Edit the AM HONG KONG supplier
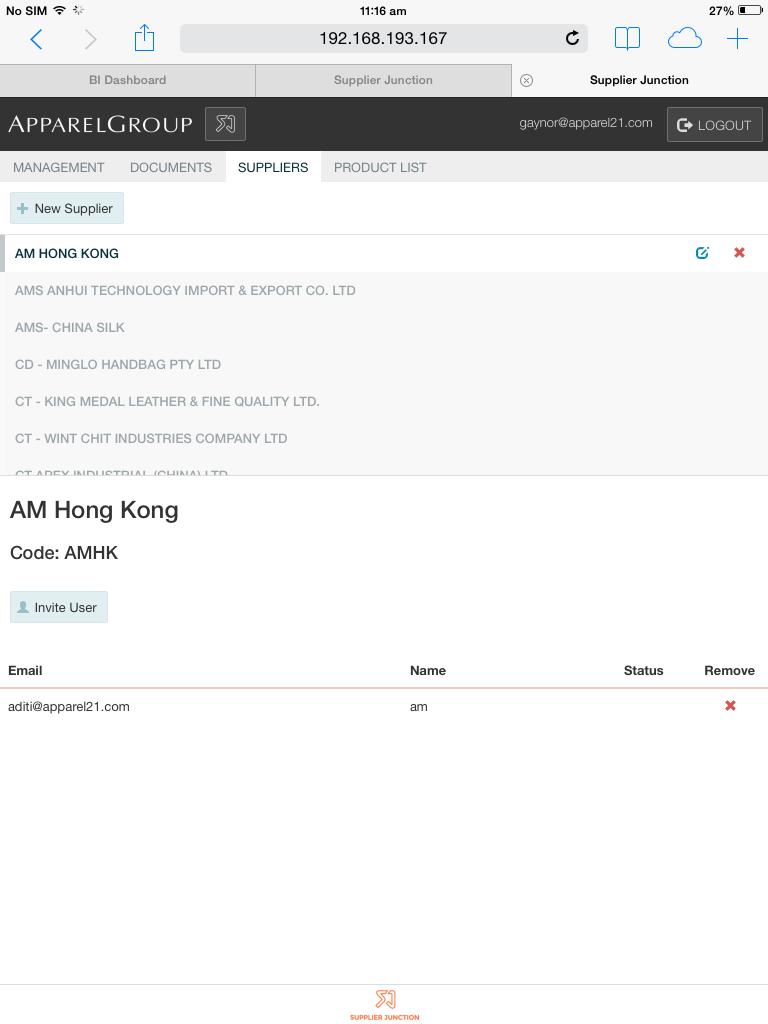 click(702, 253)
